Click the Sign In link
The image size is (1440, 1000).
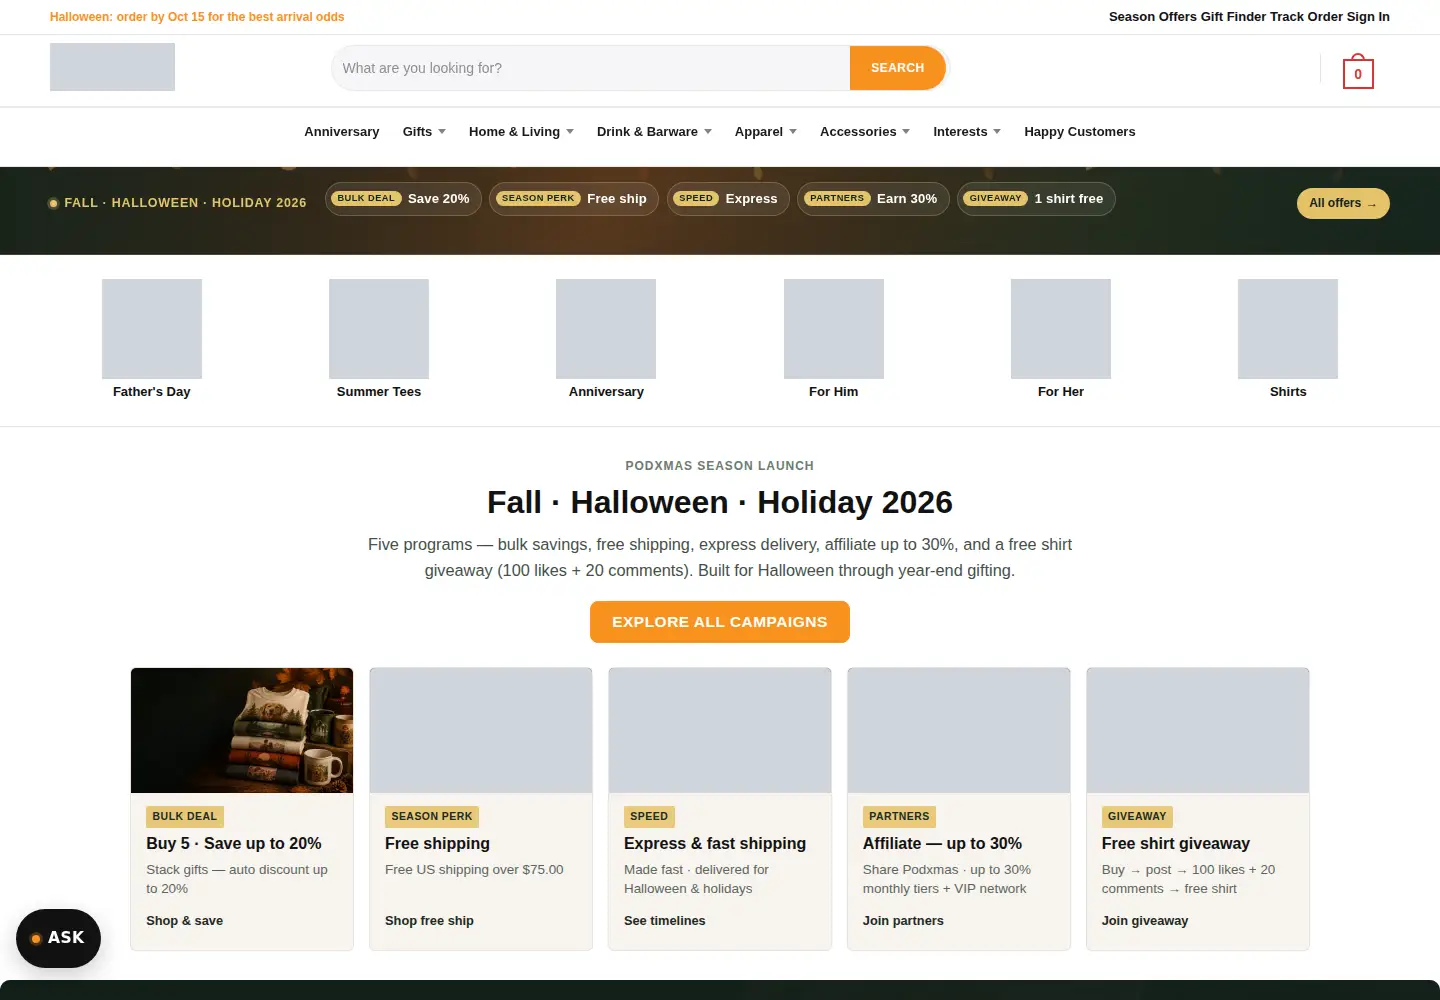click(x=1368, y=17)
